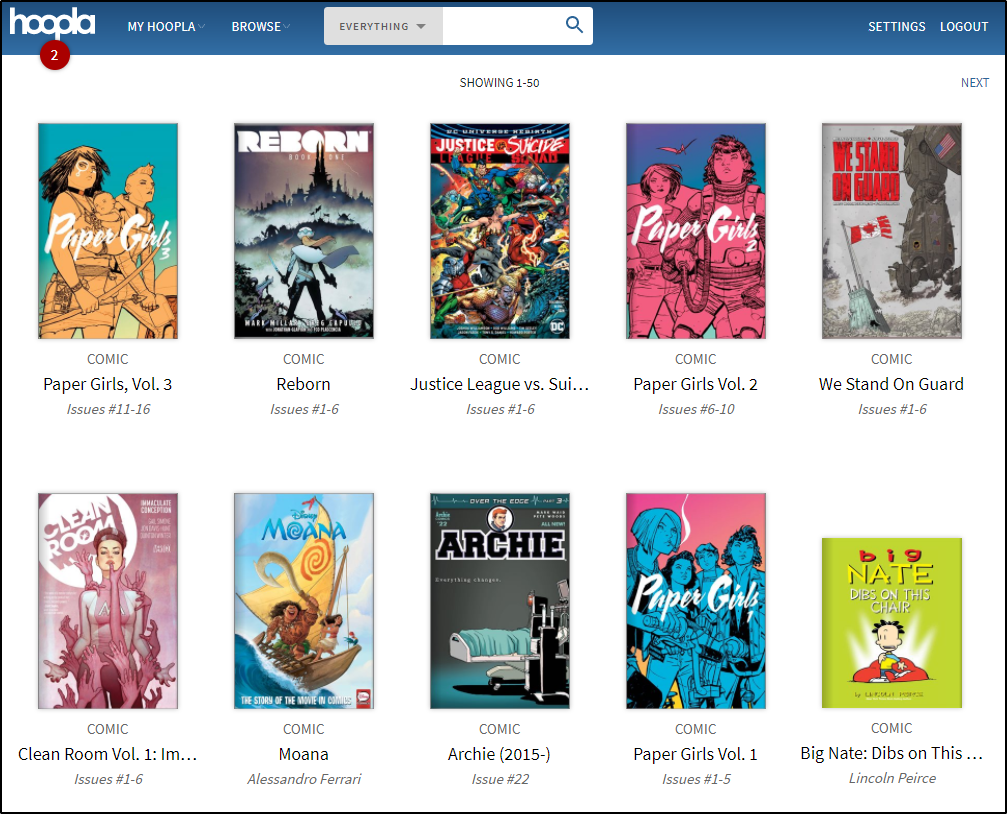Open the Moana cover thumbnail
The image size is (1007, 814).
click(304, 601)
